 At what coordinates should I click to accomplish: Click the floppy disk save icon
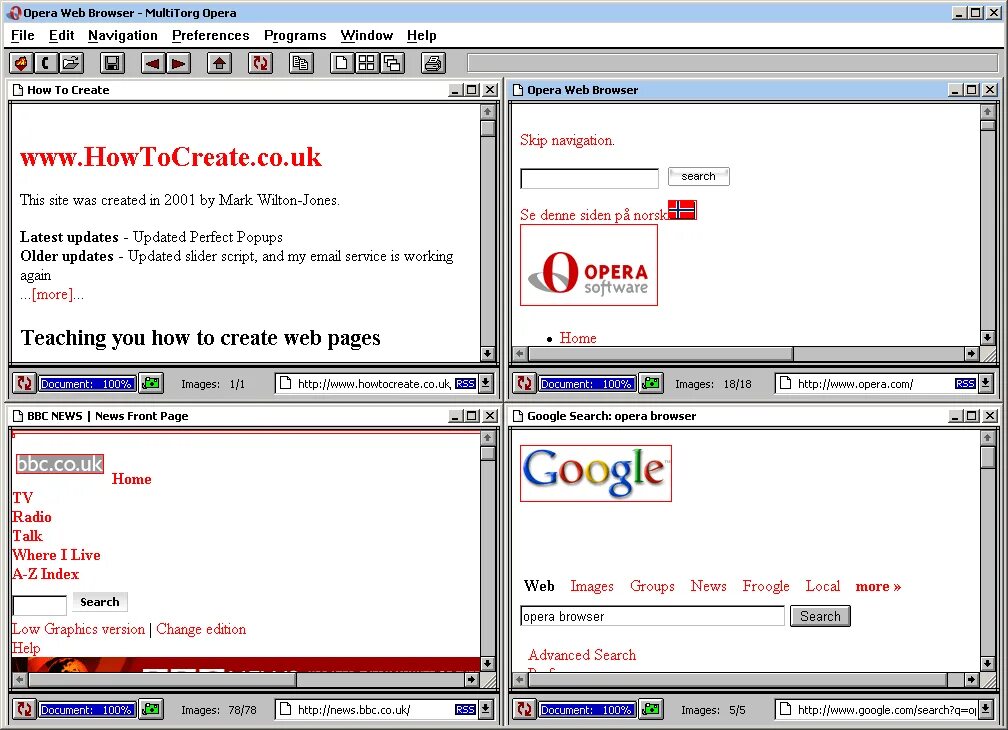pyautogui.click(x=112, y=63)
